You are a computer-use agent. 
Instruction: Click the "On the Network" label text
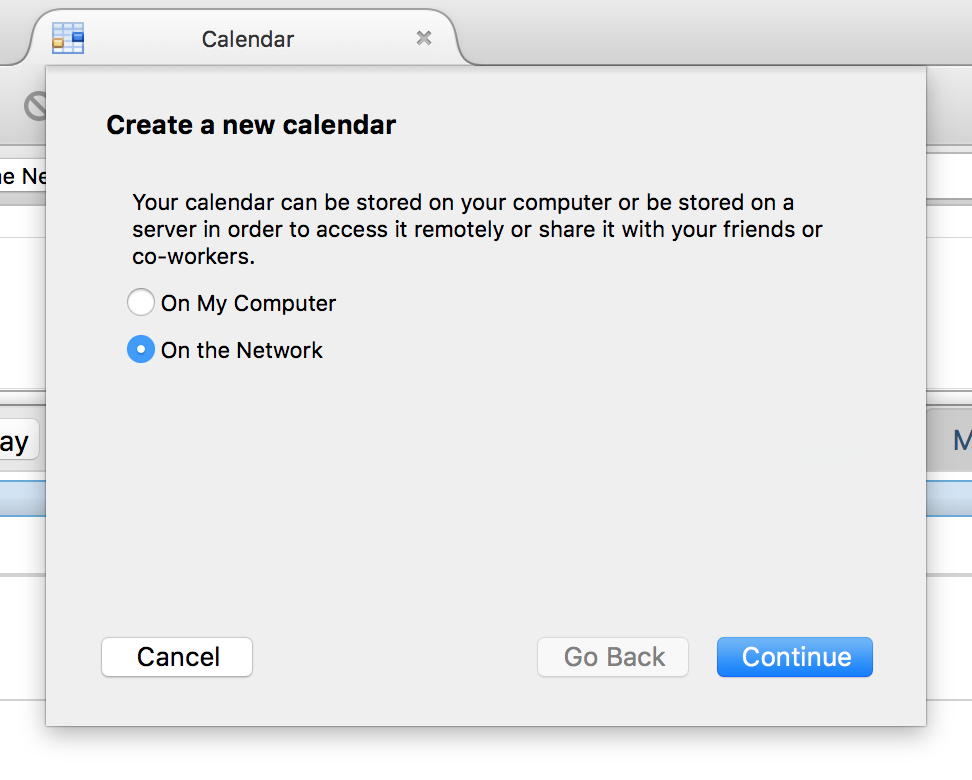[242, 350]
